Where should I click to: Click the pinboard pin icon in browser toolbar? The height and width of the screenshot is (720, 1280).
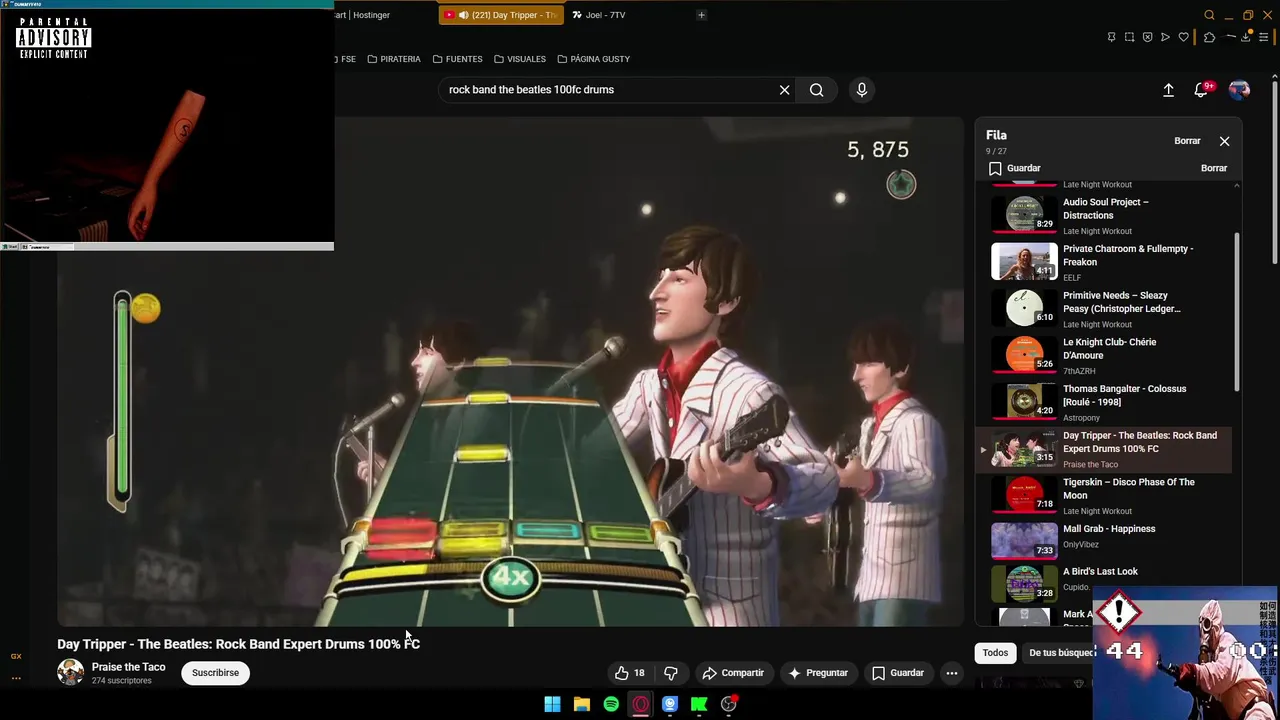tap(1111, 37)
